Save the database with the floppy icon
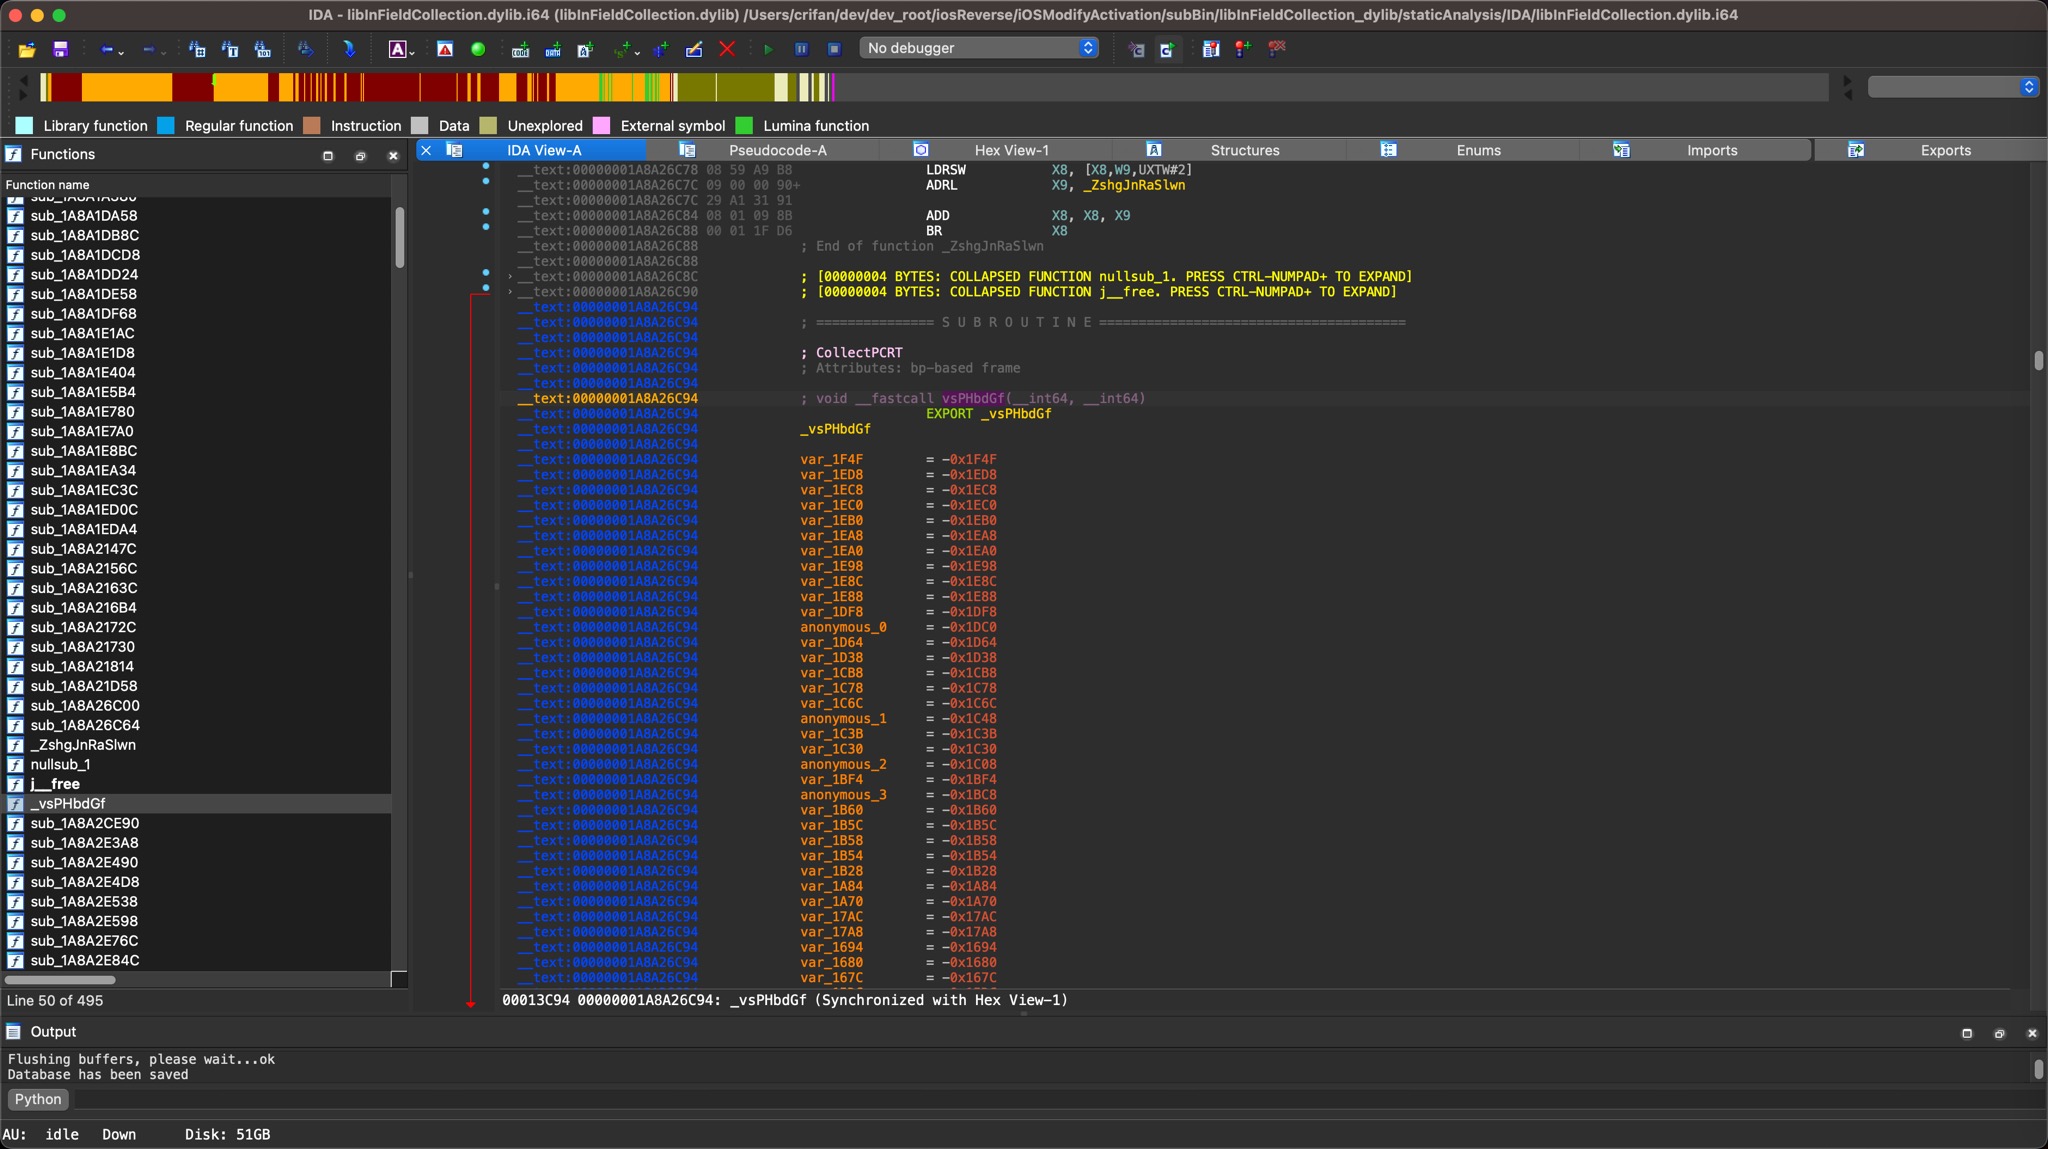The height and width of the screenshot is (1149, 2048). 60,49
